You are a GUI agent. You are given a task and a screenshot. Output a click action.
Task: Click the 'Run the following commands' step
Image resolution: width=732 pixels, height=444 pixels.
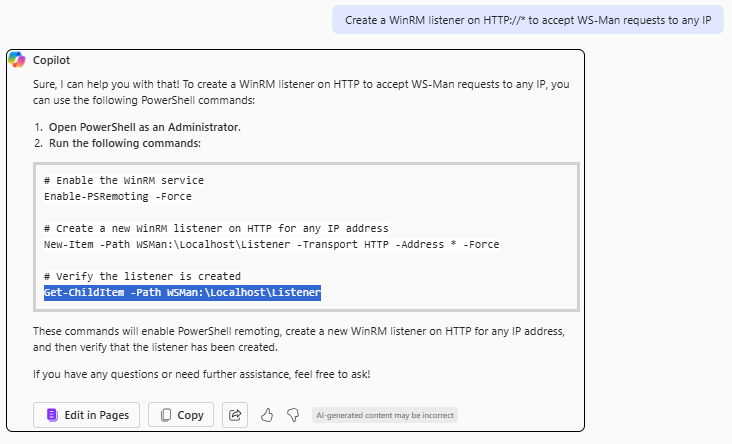tap(125, 143)
